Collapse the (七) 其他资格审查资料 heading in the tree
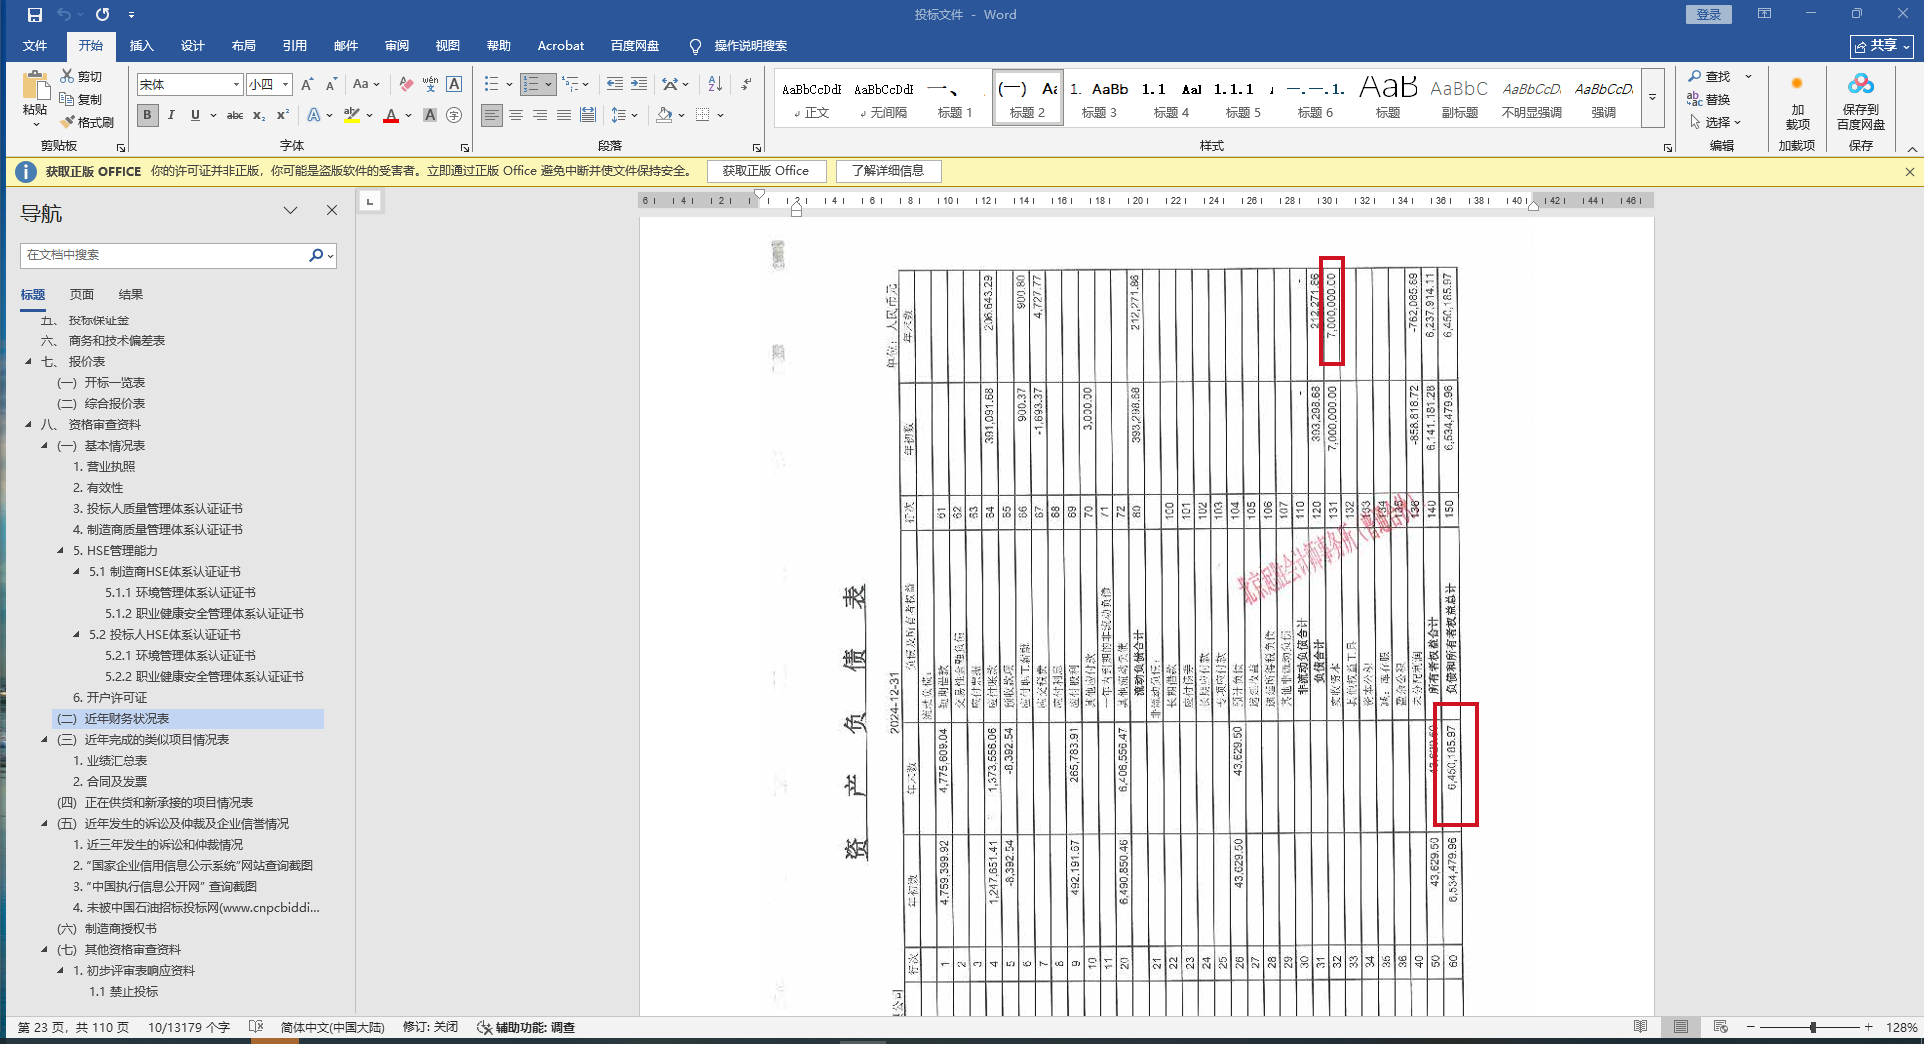 click(x=44, y=950)
